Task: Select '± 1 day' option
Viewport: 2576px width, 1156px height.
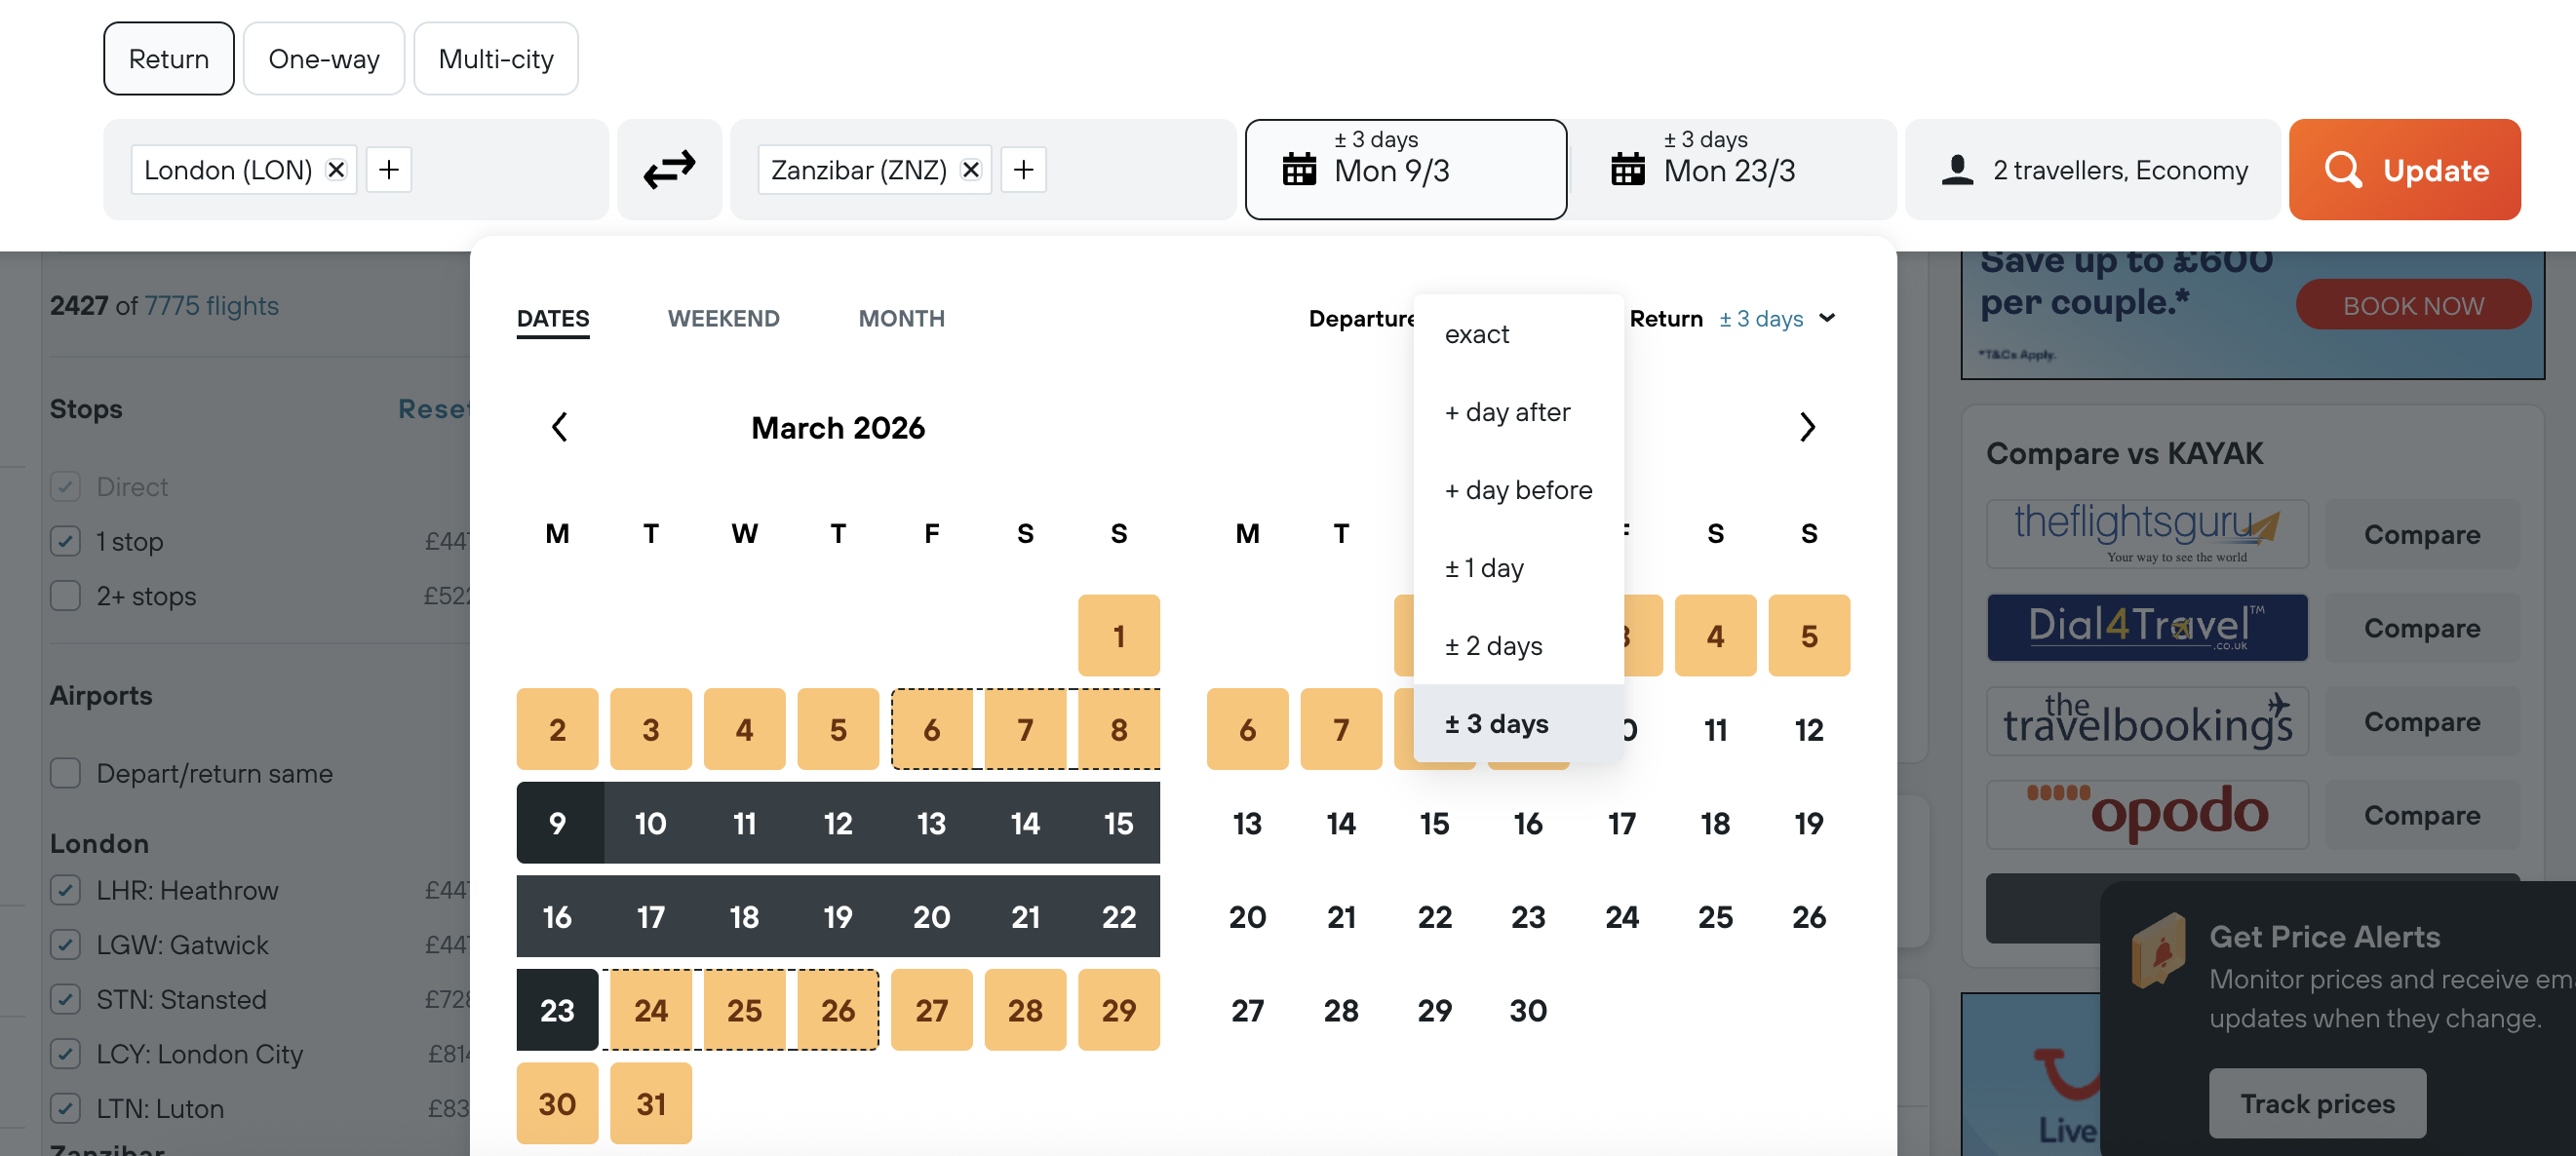Action: click(1484, 568)
